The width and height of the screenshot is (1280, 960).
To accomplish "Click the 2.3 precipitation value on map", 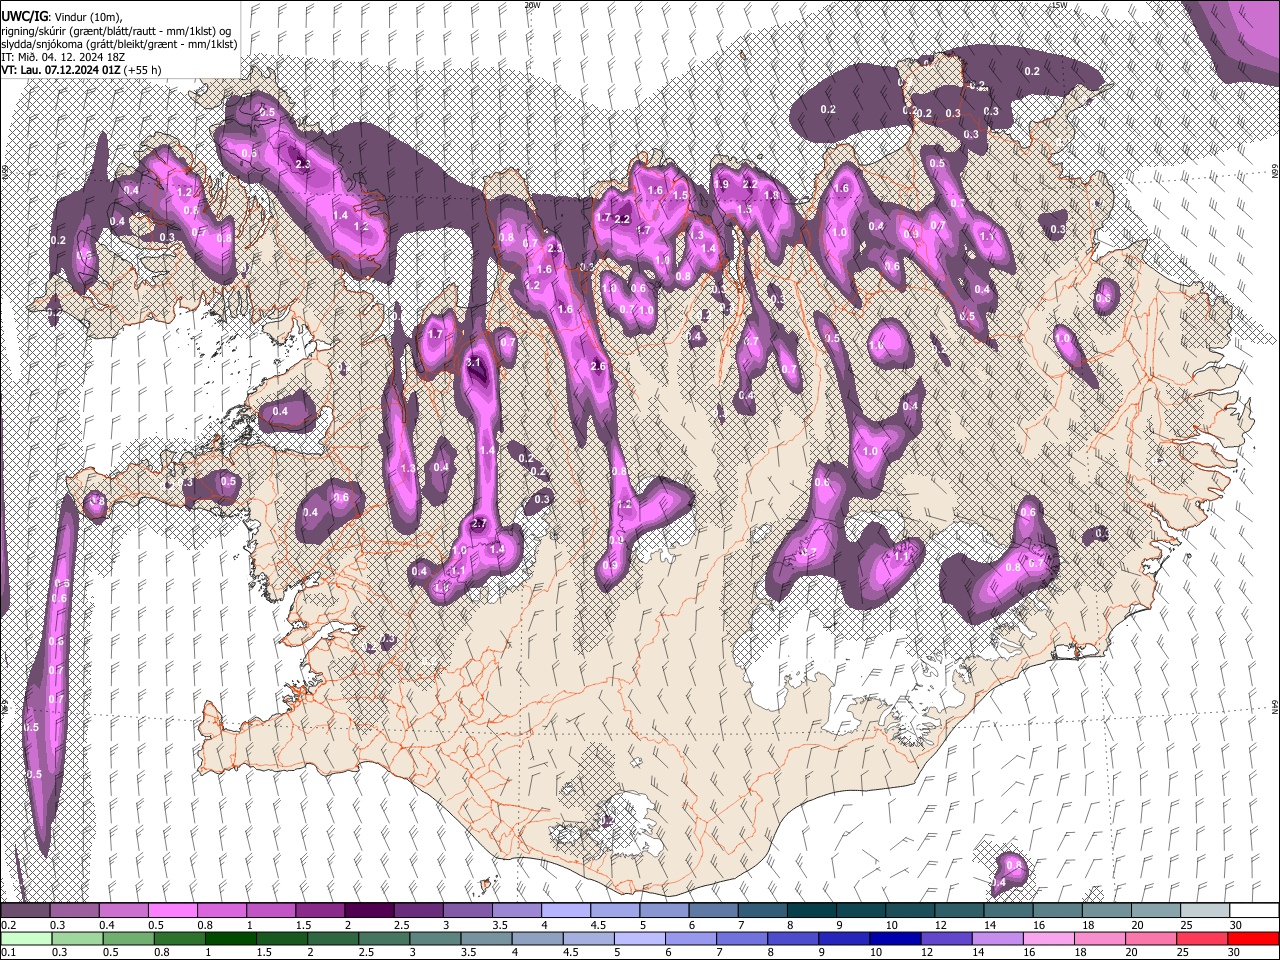I will 303,164.
